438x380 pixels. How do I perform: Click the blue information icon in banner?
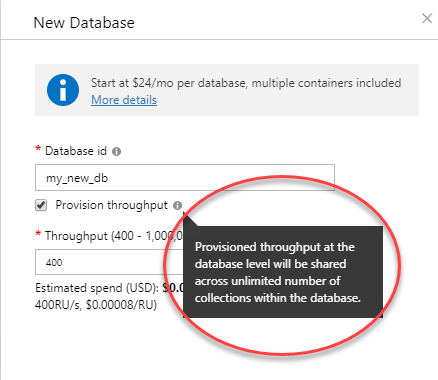tap(63, 90)
